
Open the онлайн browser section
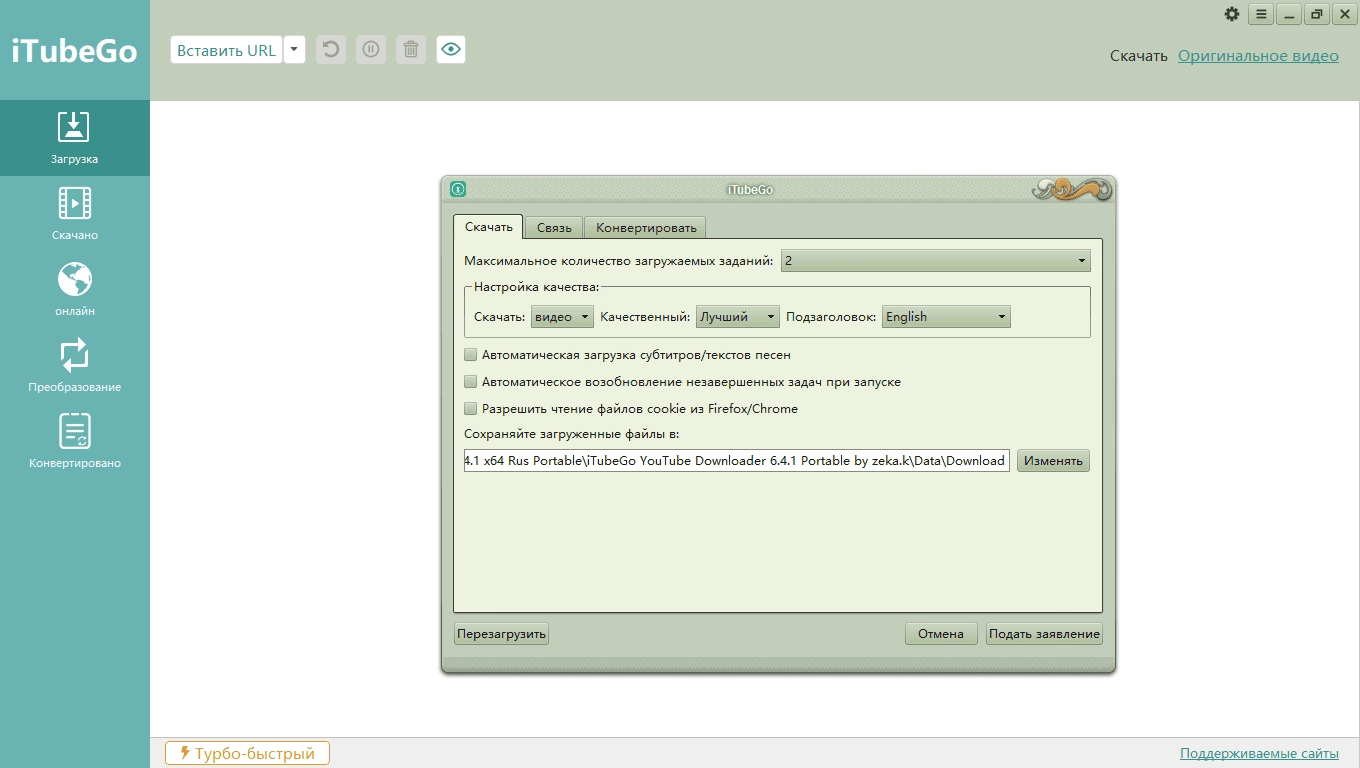(x=75, y=290)
